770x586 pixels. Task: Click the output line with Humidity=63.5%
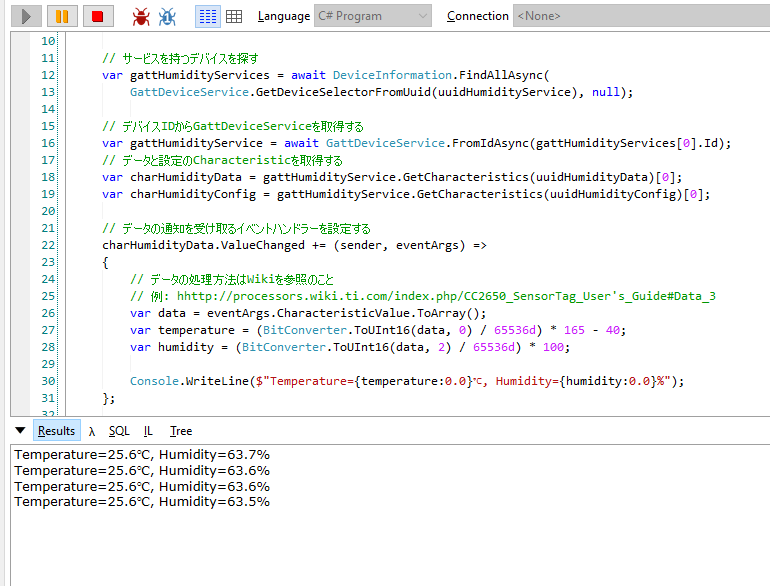click(x=142, y=502)
